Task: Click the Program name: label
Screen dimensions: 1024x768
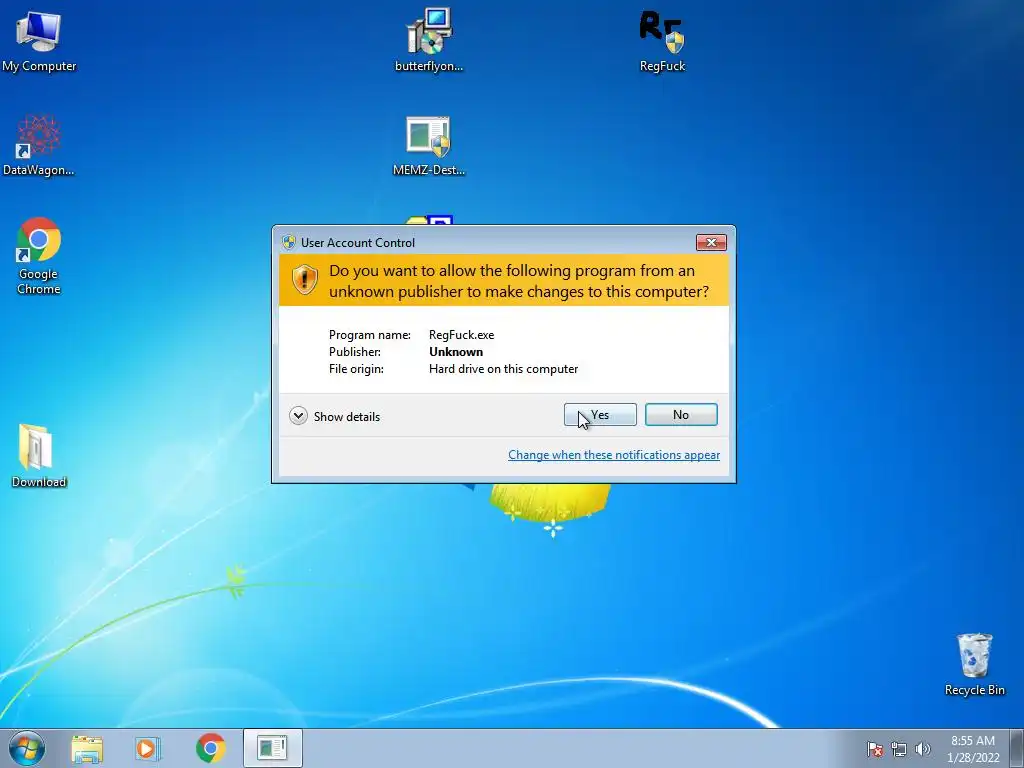Action: [370, 335]
